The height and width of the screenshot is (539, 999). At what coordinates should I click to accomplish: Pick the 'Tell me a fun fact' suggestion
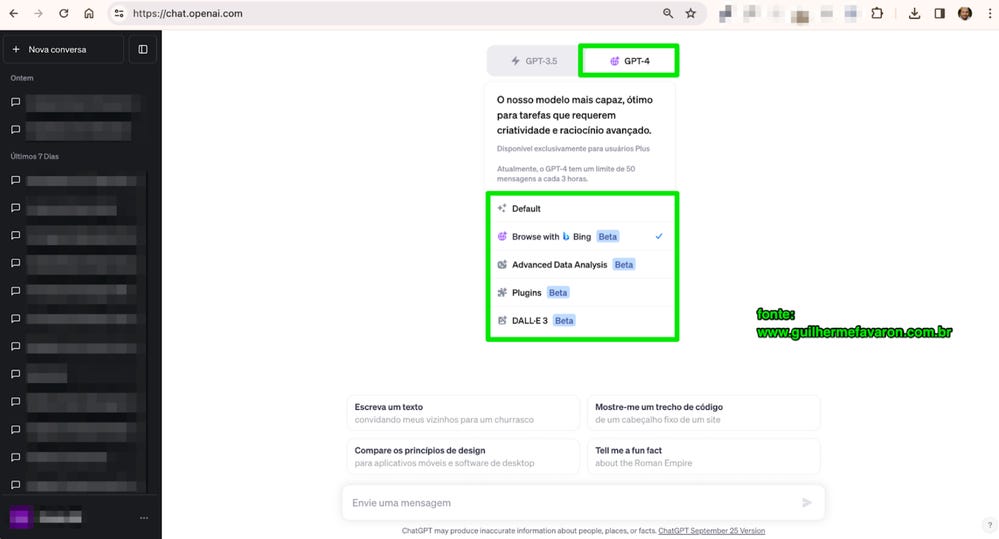pyautogui.click(x=703, y=456)
